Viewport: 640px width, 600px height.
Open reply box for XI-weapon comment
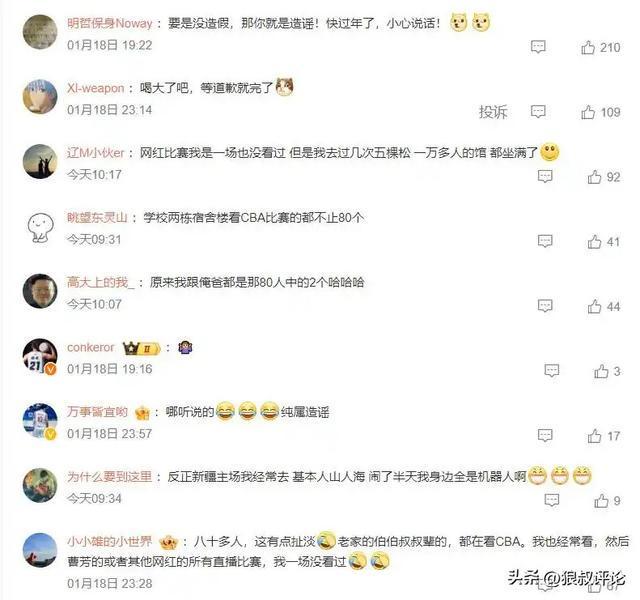coord(538,111)
